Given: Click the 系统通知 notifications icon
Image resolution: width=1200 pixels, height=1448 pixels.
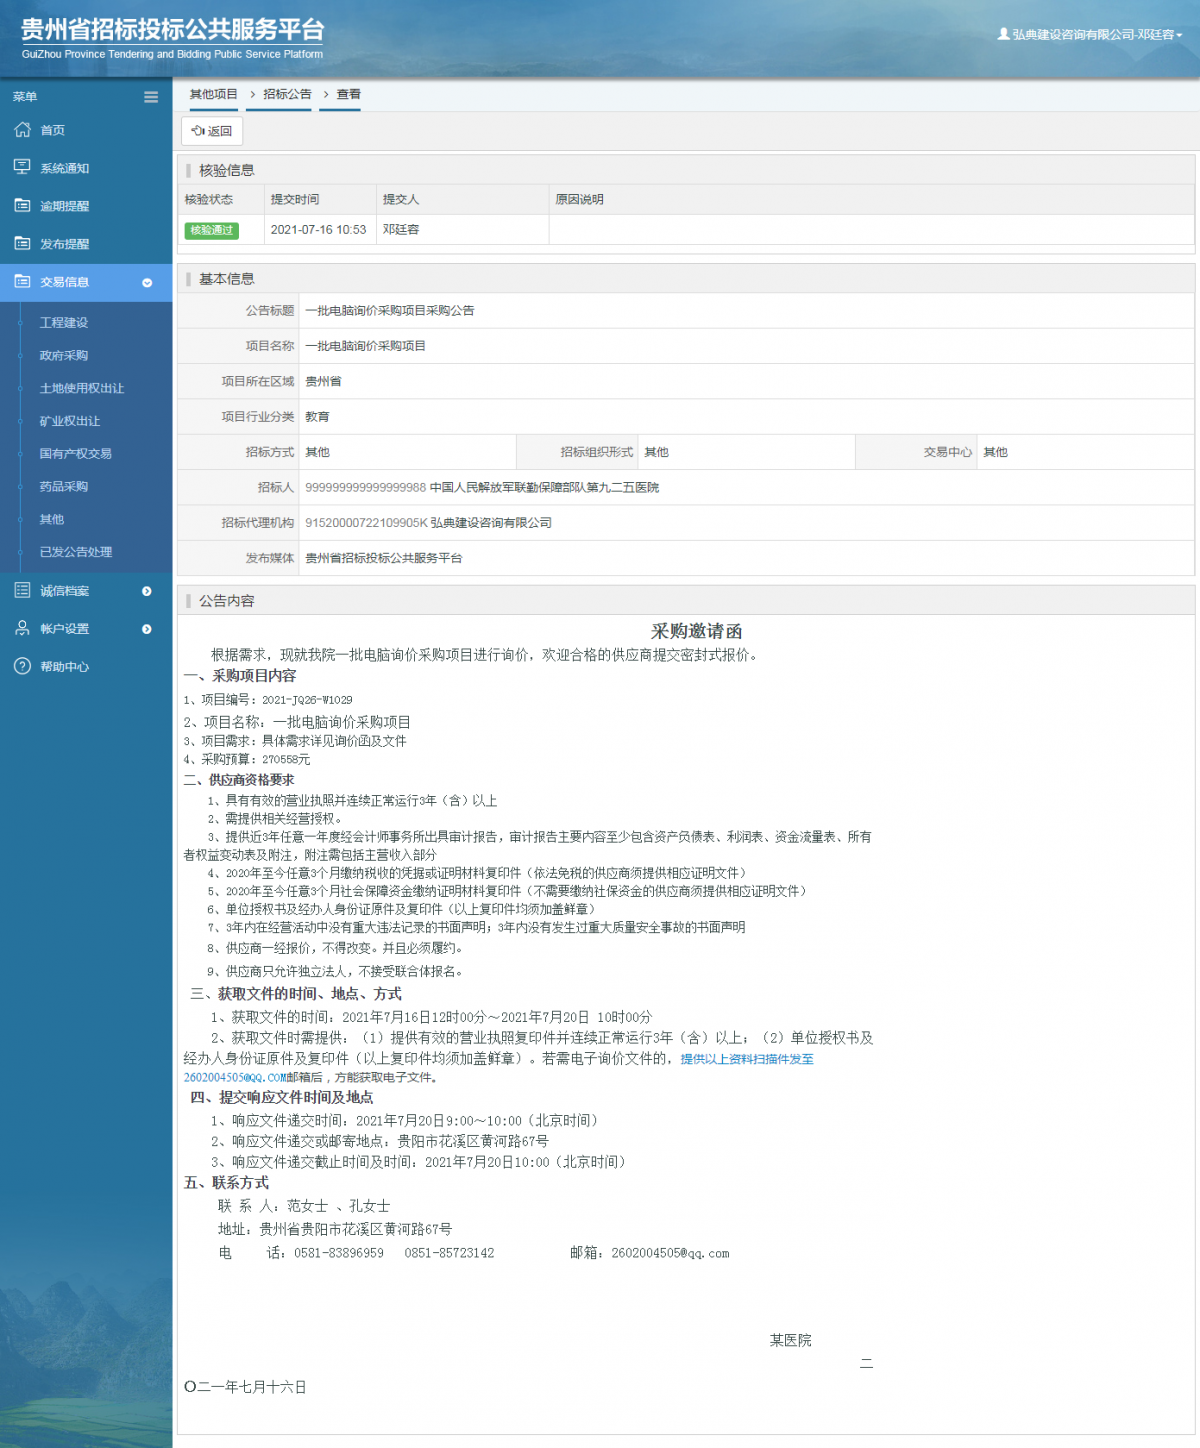Looking at the screenshot, I should click(x=22, y=167).
